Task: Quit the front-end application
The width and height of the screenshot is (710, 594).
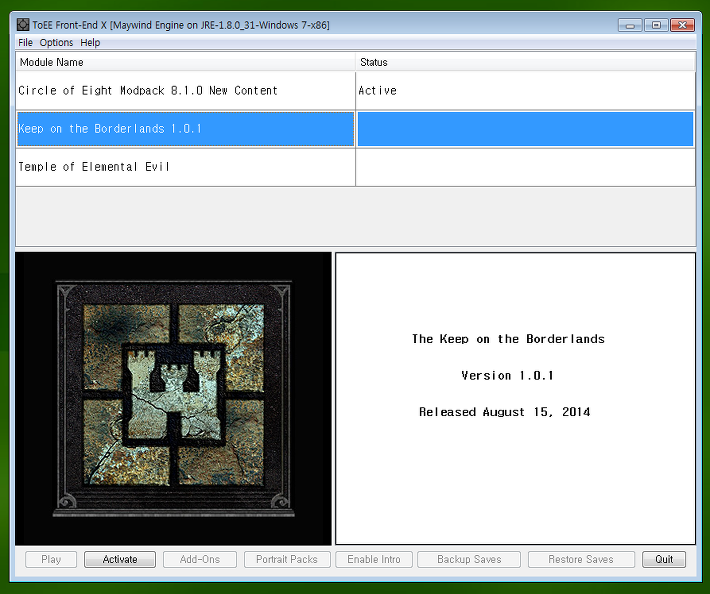Action: (x=664, y=560)
